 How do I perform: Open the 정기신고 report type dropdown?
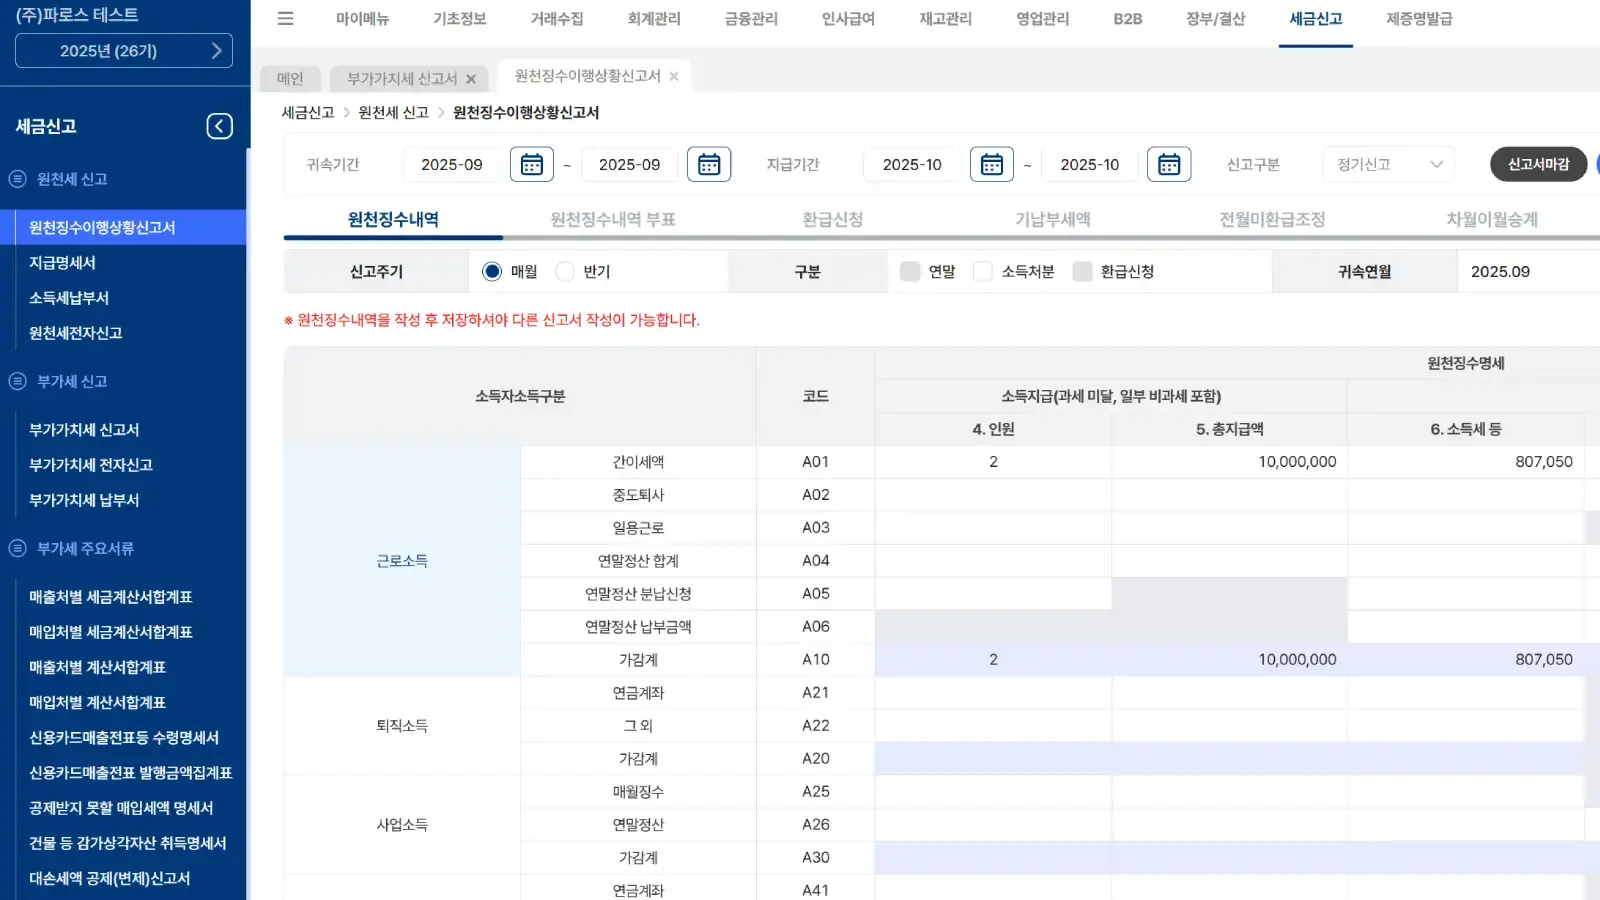[1388, 164]
